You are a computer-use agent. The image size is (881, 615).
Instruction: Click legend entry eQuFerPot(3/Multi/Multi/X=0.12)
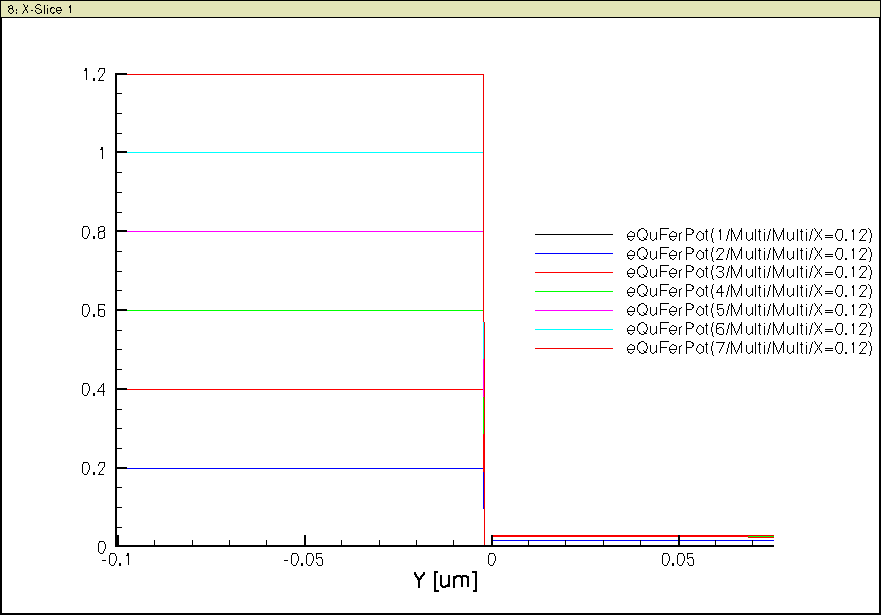(750, 272)
